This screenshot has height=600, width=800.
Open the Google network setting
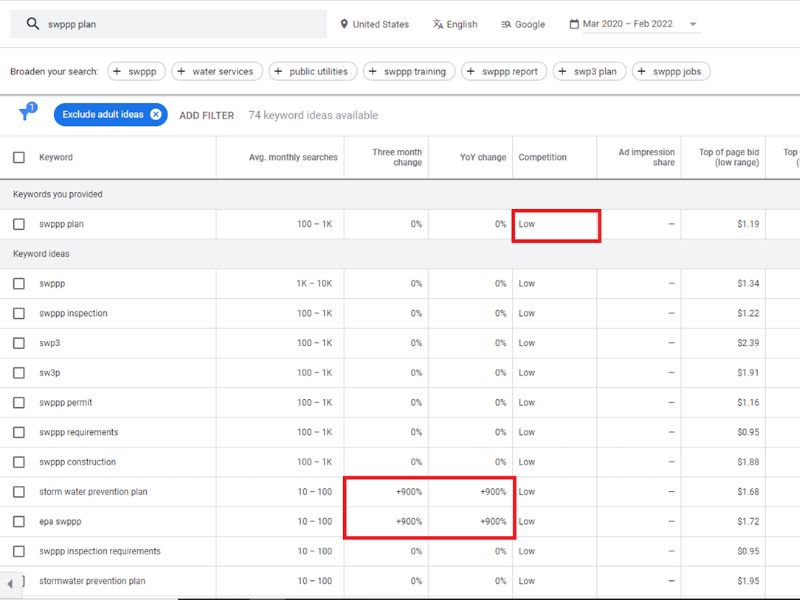(523, 24)
